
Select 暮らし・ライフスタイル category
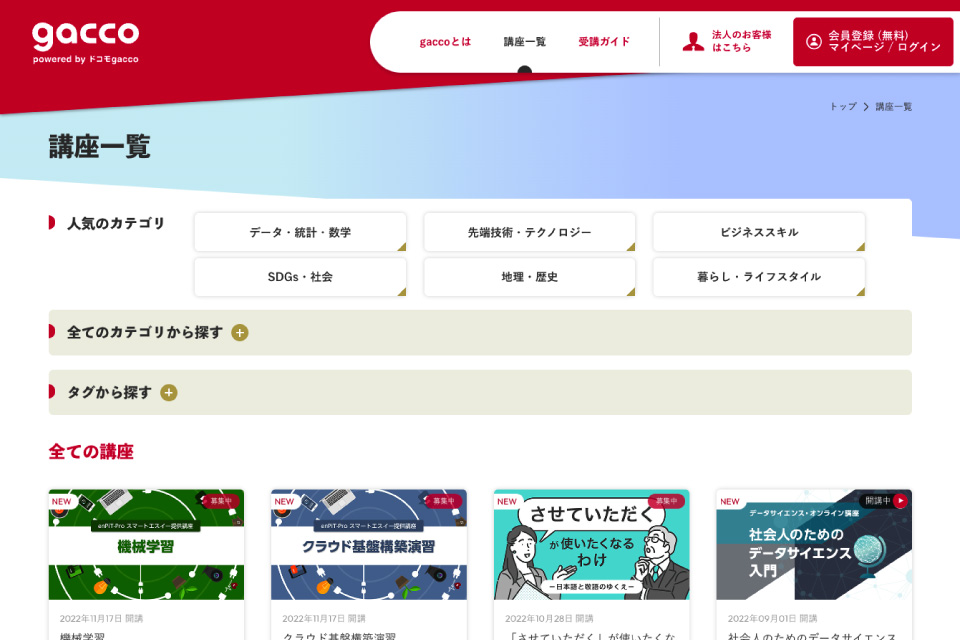coord(758,277)
